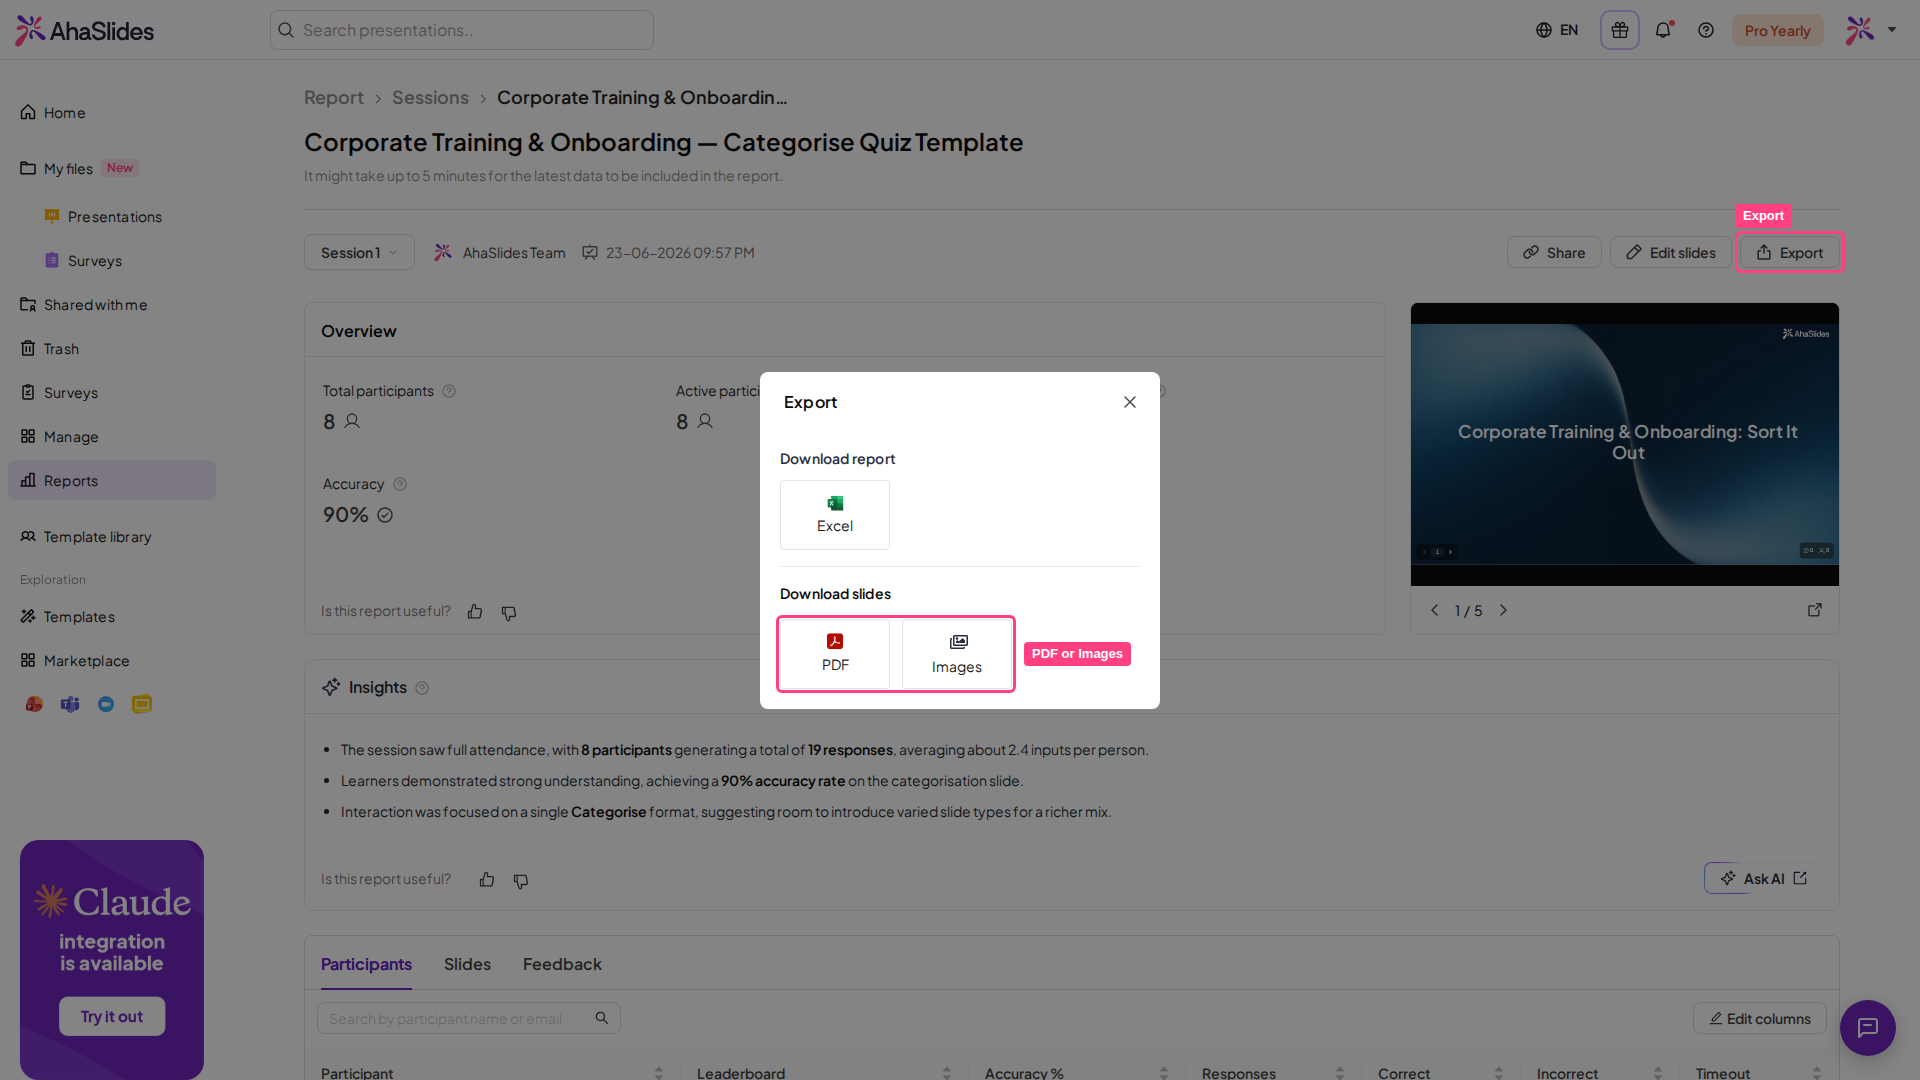1920x1080 pixels.
Task: Open Presentations under My files
Action: [x=114, y=217]
